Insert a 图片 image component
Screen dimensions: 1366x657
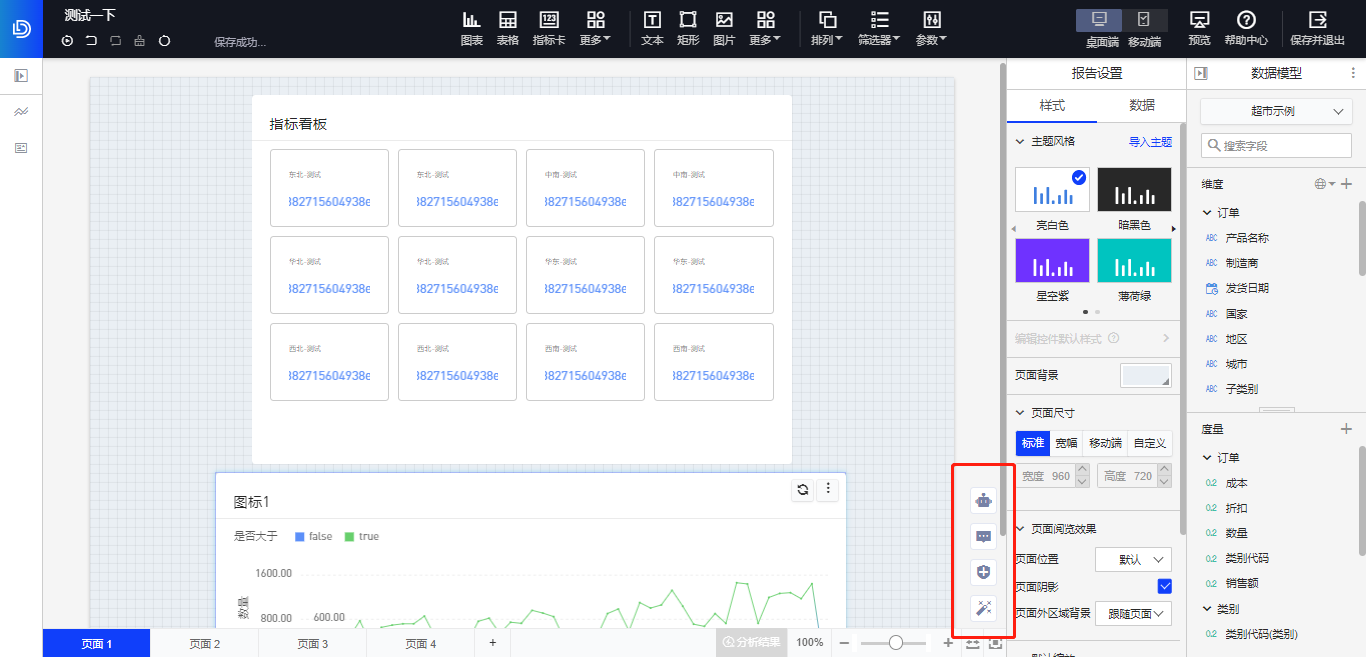click(x=724, y=28)
